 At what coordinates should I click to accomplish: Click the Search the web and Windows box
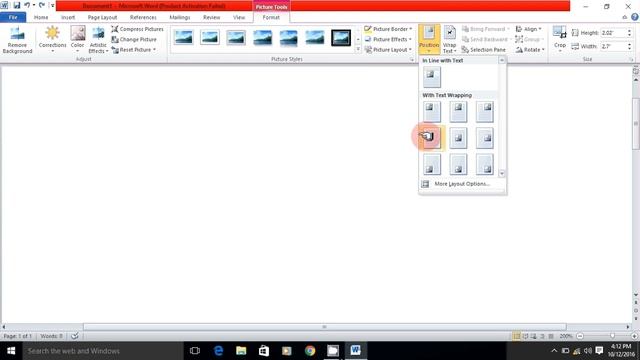103,351
